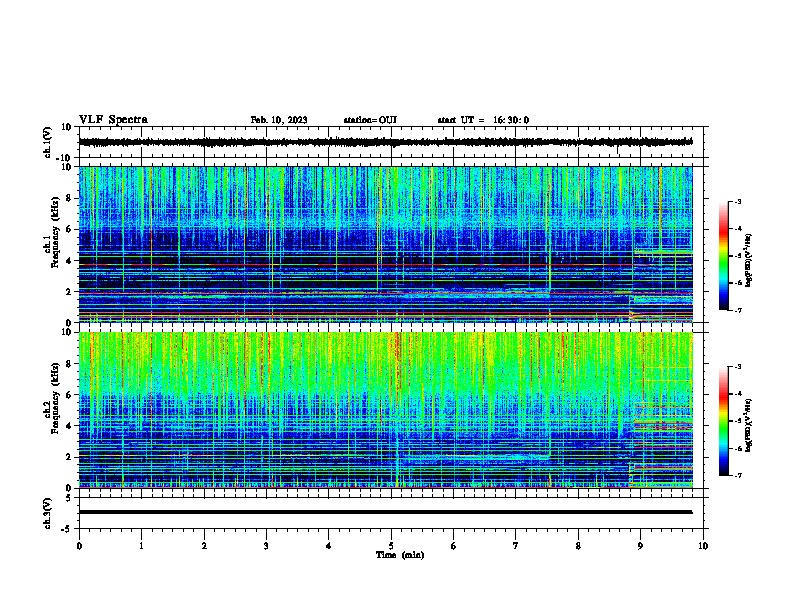Click the "6" kHz tick on ch.2 spectrogram axis

click(x=69, y=395)
